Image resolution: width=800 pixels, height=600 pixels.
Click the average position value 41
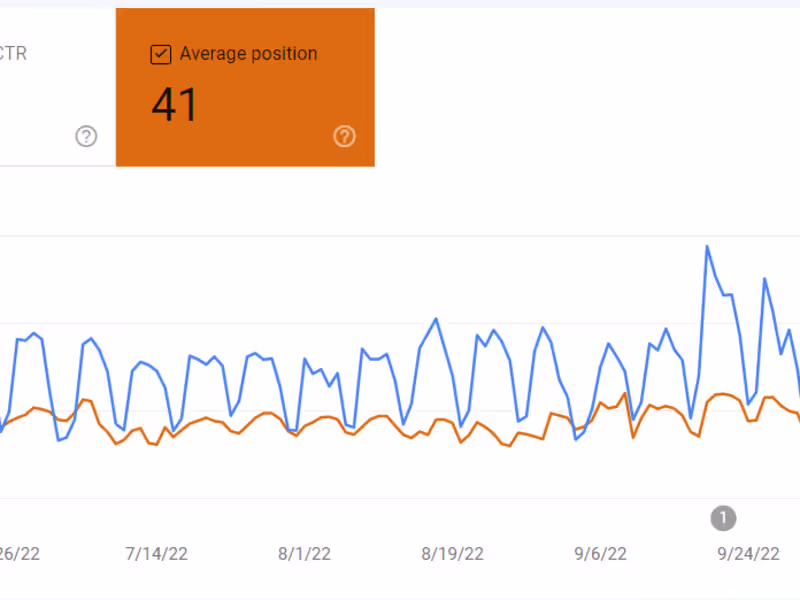pyautogui.click(x=175, y=105)
